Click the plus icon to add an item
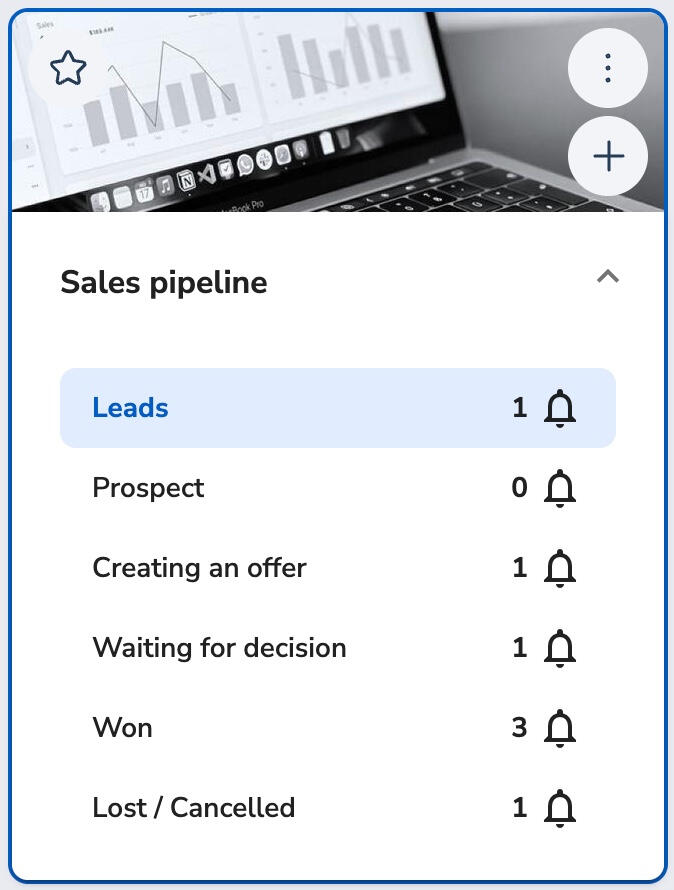Image resolution: width=674 pixels, height=890 pixels. click(608, 156)
